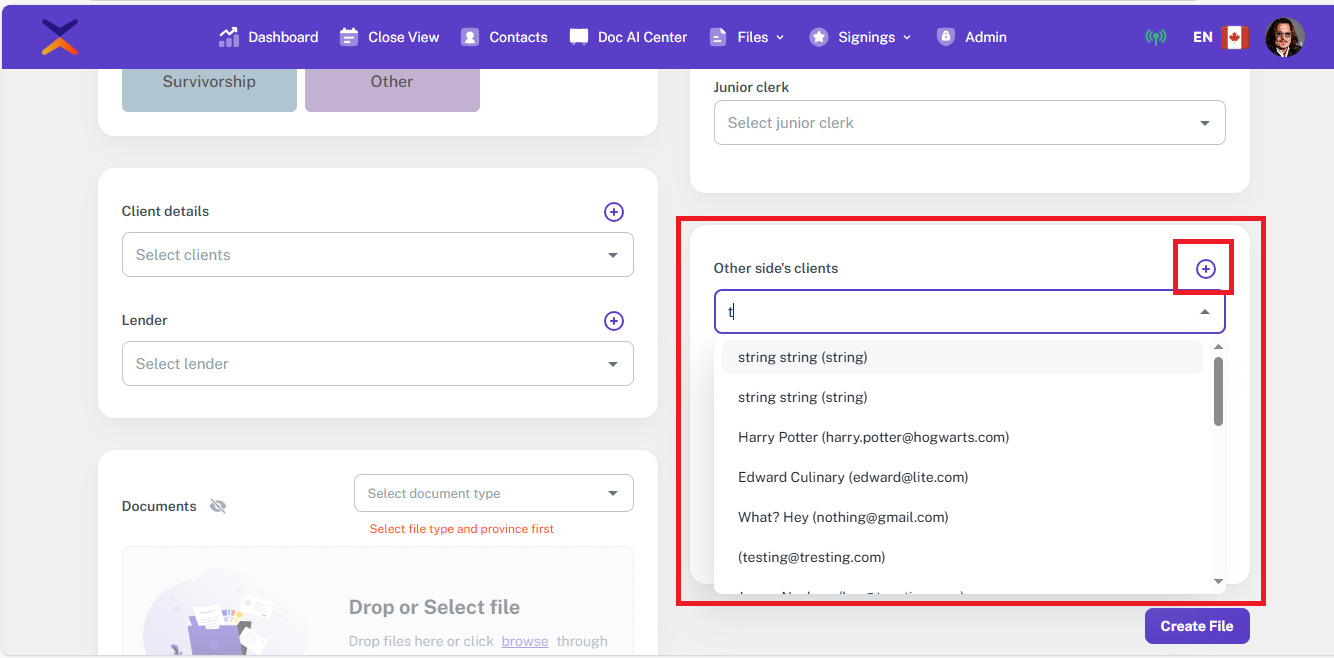1334x658 pixels.
Task: Open the Doc AI Center page
Action: 628,37
